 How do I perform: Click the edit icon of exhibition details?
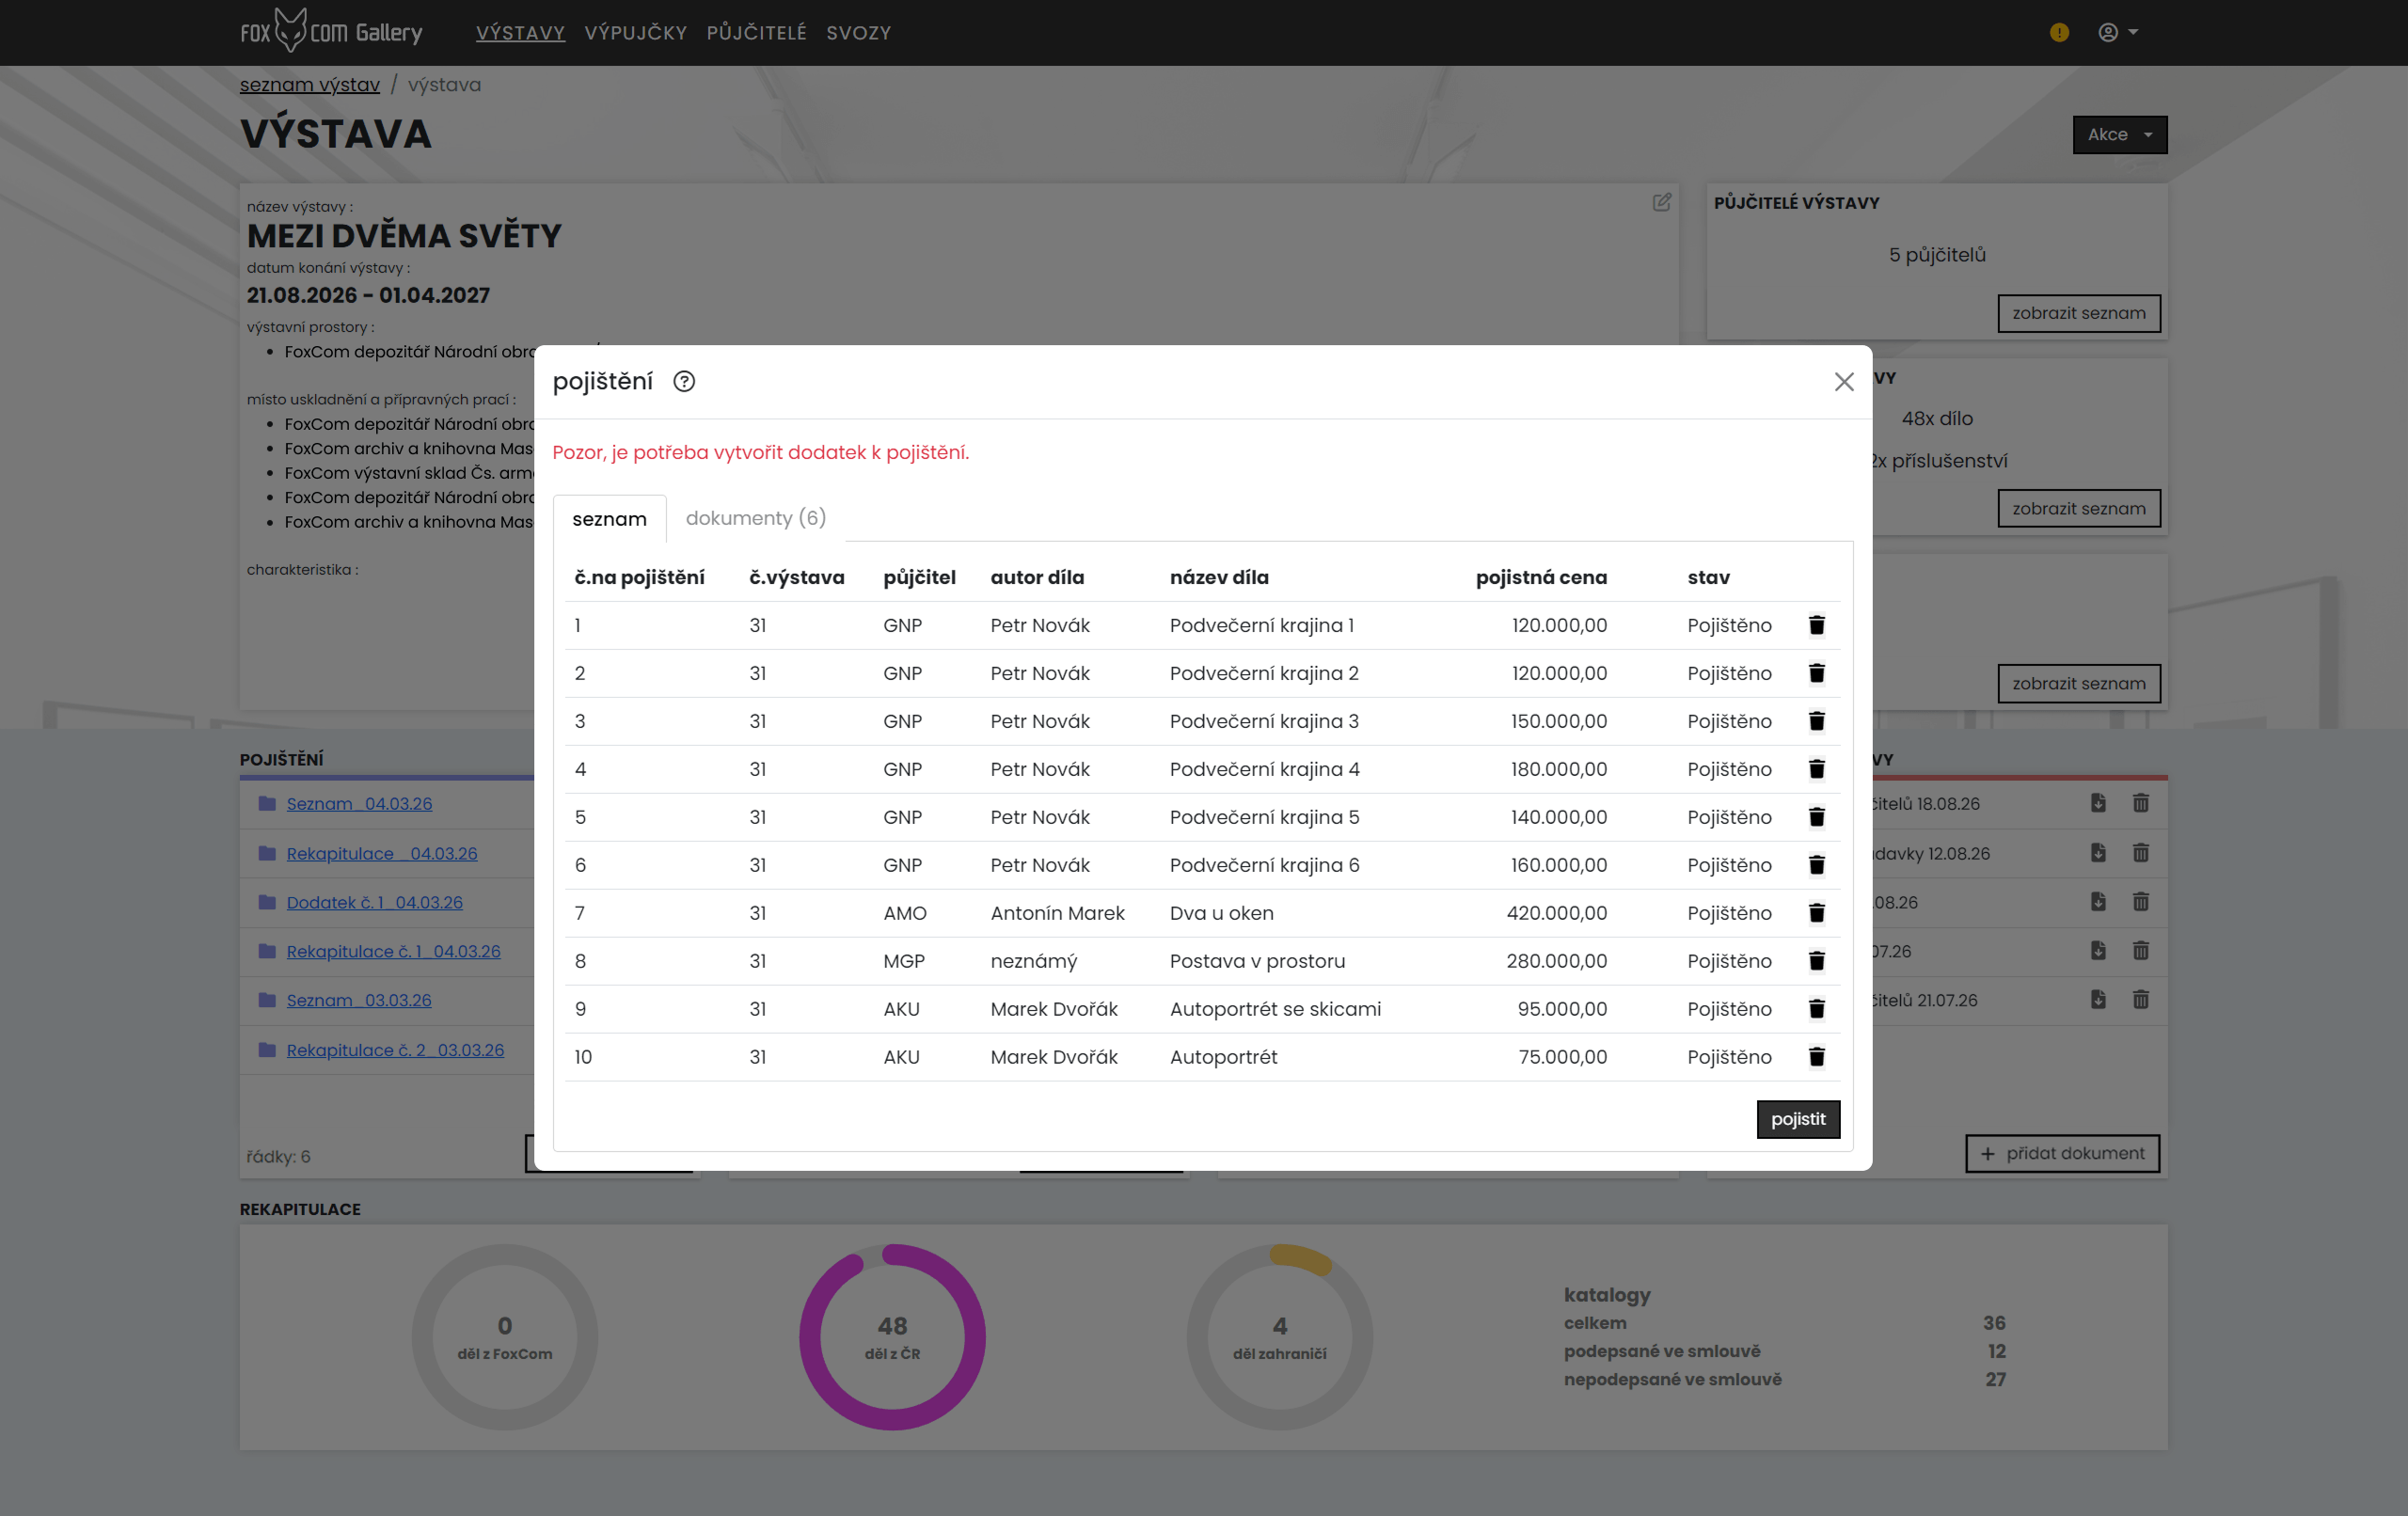tap(1661, 203)
